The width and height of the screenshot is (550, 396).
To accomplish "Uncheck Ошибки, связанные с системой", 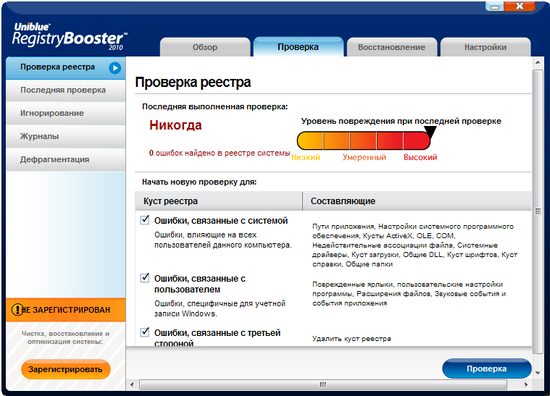I will [x=145, y=220].
